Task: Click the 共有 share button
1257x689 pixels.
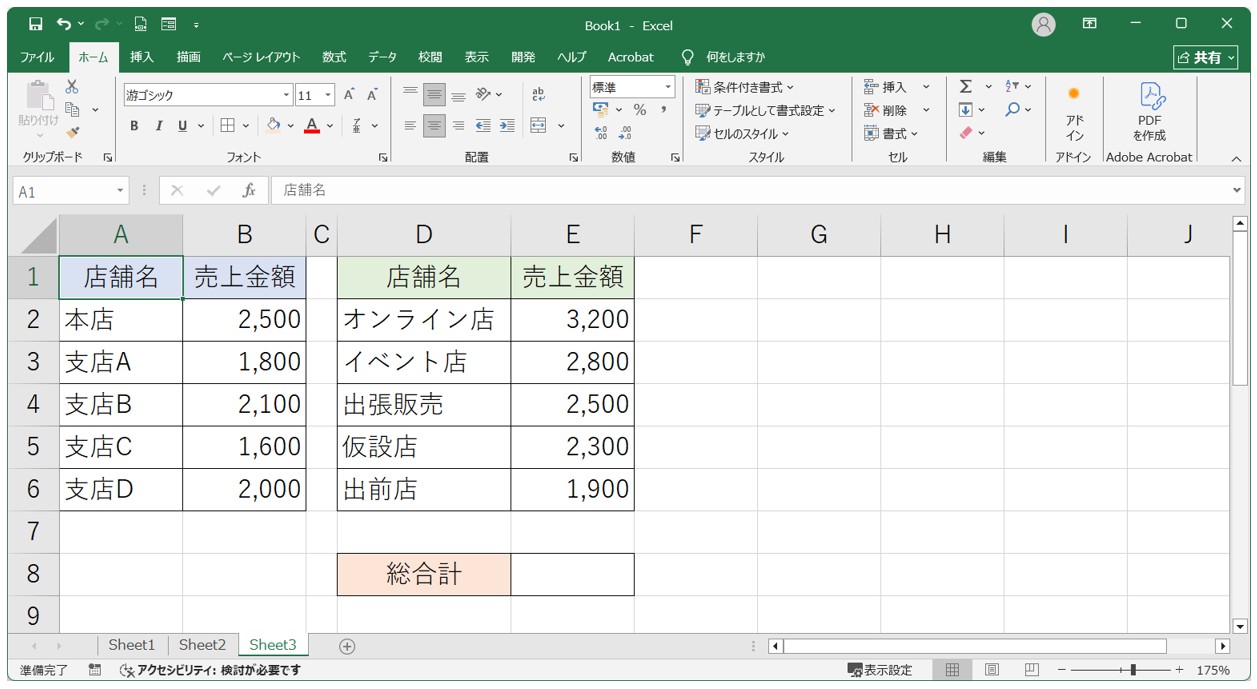Action: tap(1207, 58)
